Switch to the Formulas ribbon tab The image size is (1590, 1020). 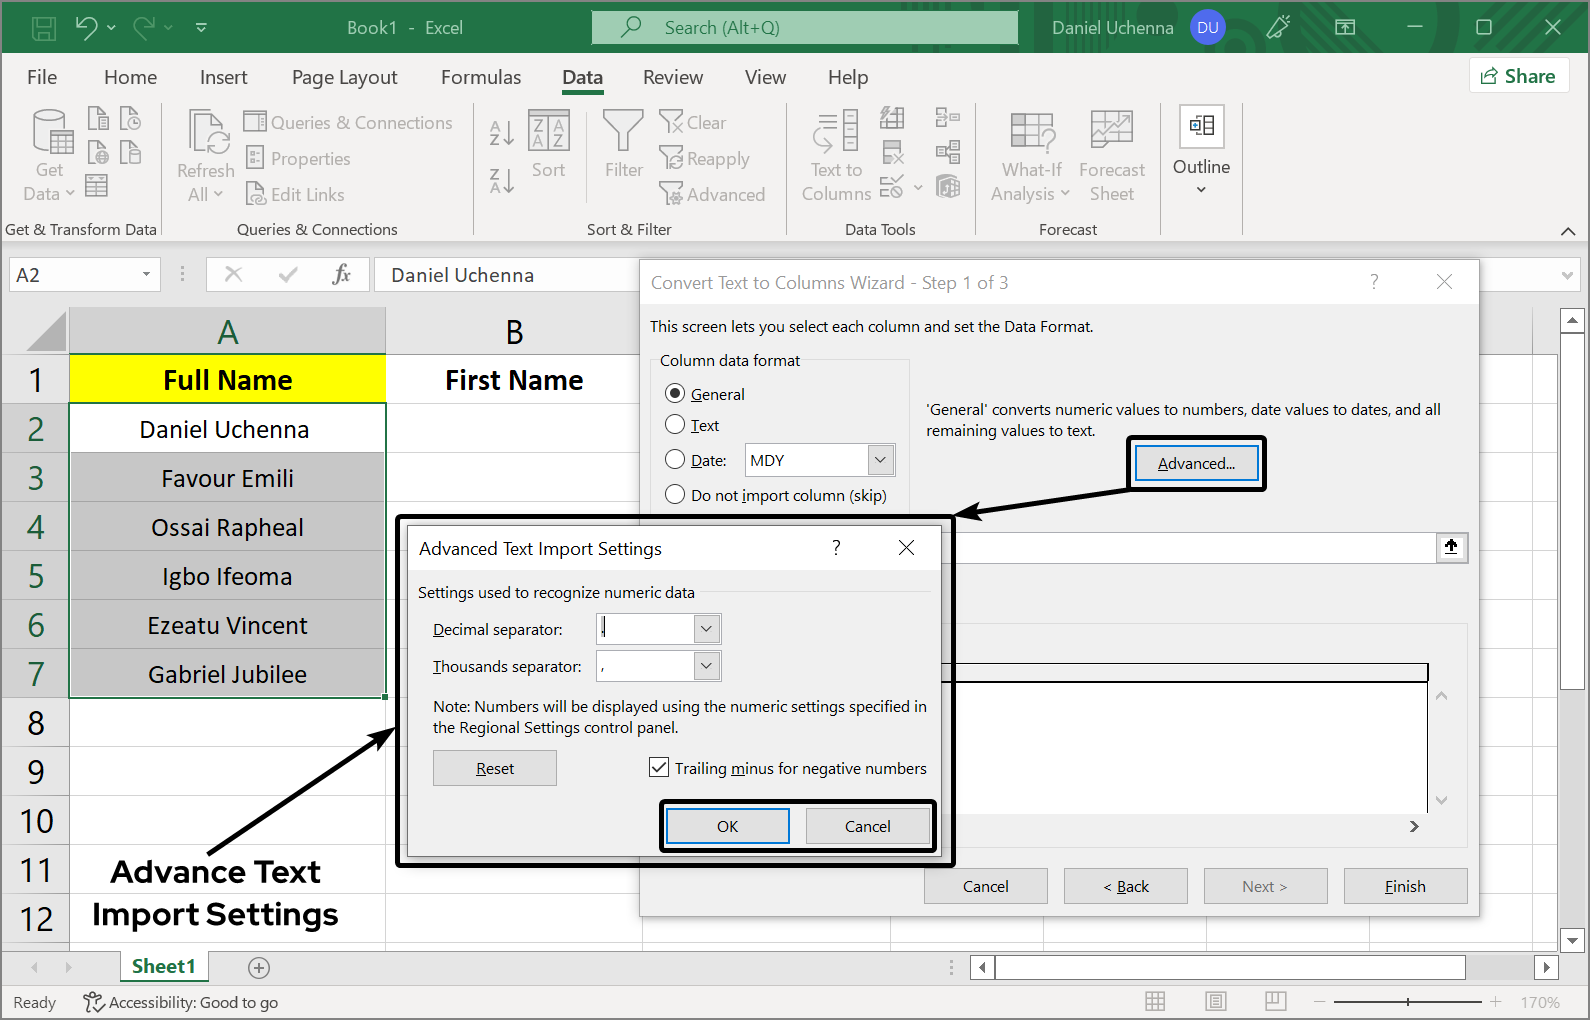click(481, 77)
